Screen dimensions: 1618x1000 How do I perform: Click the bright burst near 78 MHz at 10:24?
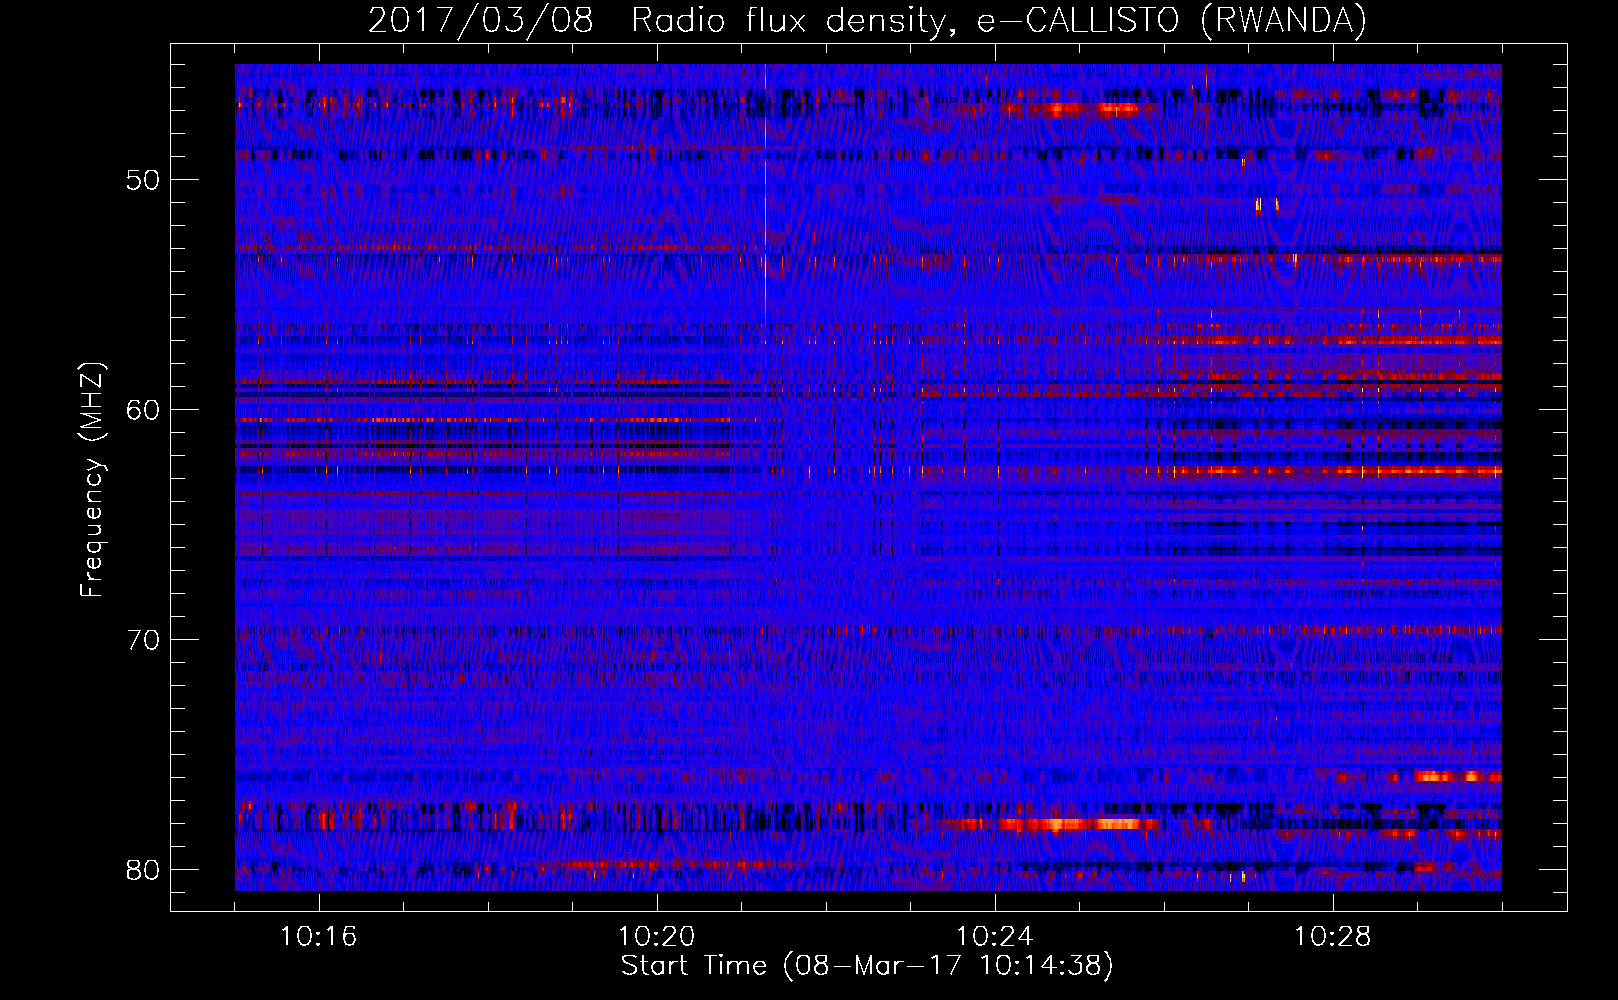click(1050, 824)
